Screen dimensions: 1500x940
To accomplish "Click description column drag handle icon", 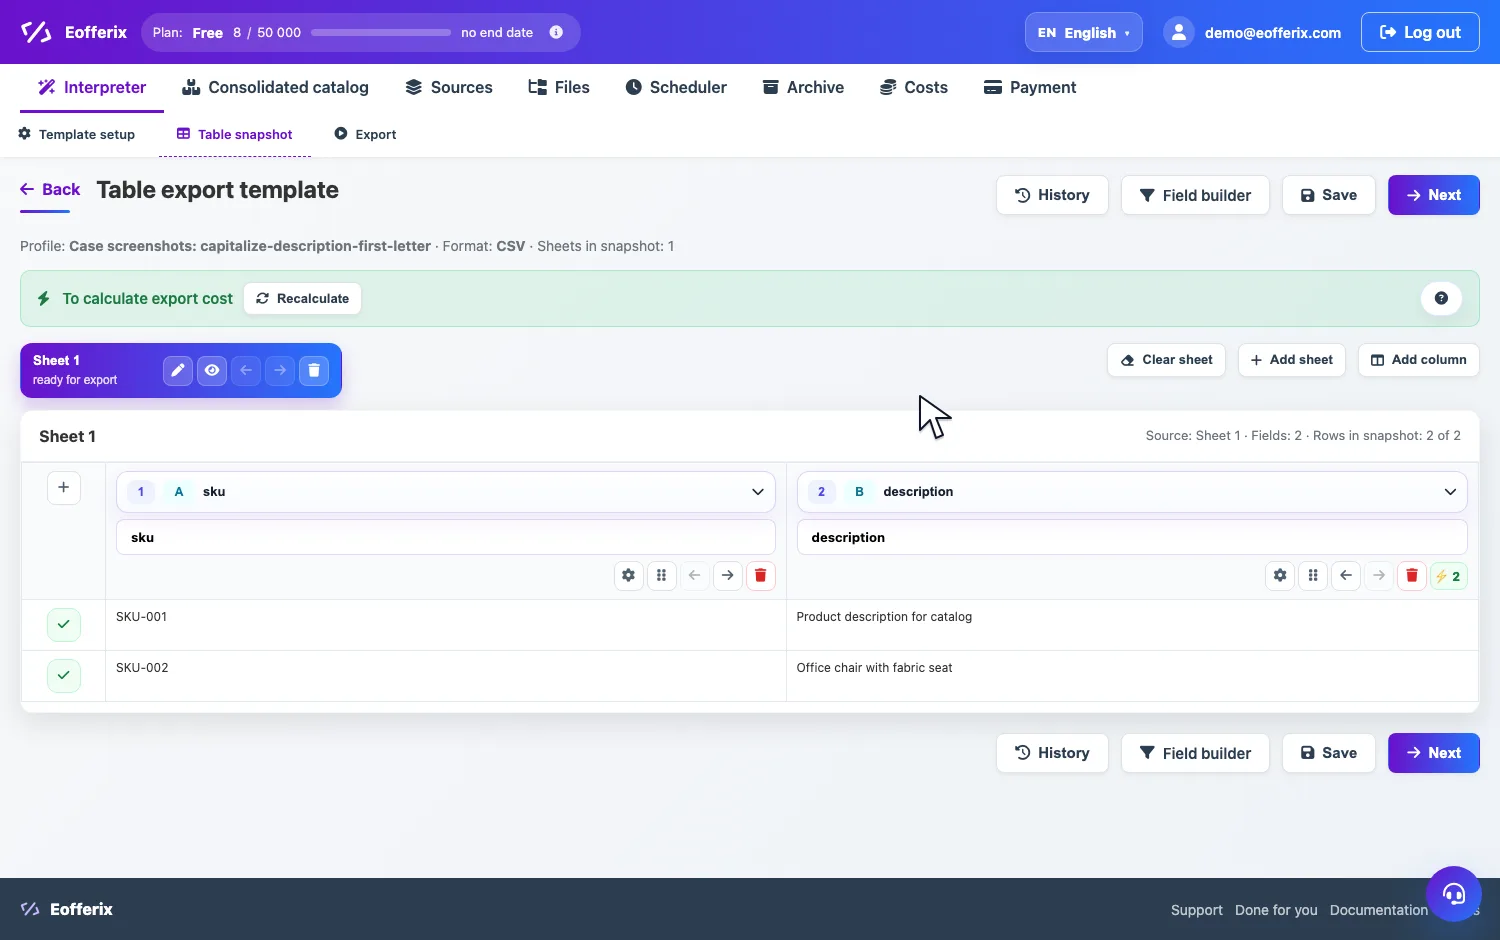I will pos(1313,575).
